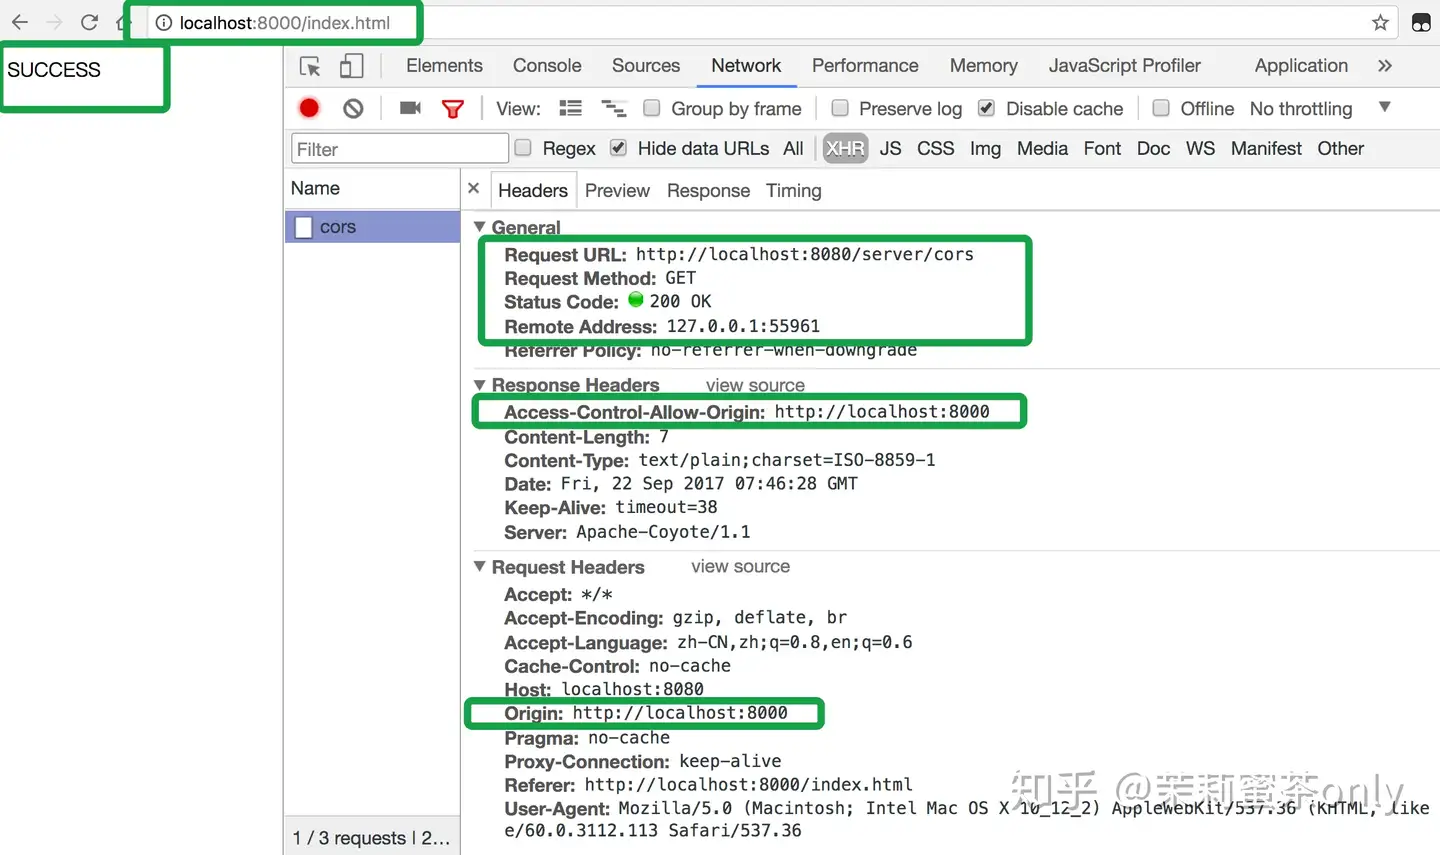Collapse Request Headers section
The image size is (1440, 855).
click(480, 567)
